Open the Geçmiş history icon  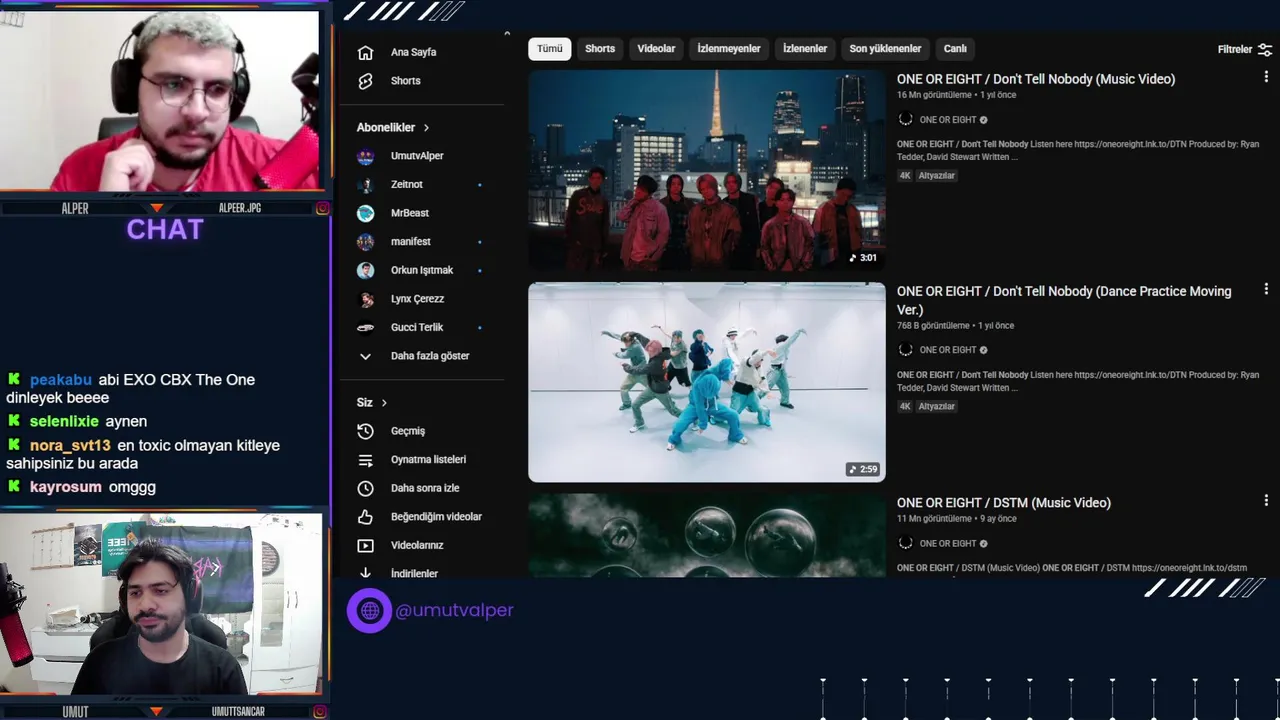pyautogui.click(x=365, y=431)
